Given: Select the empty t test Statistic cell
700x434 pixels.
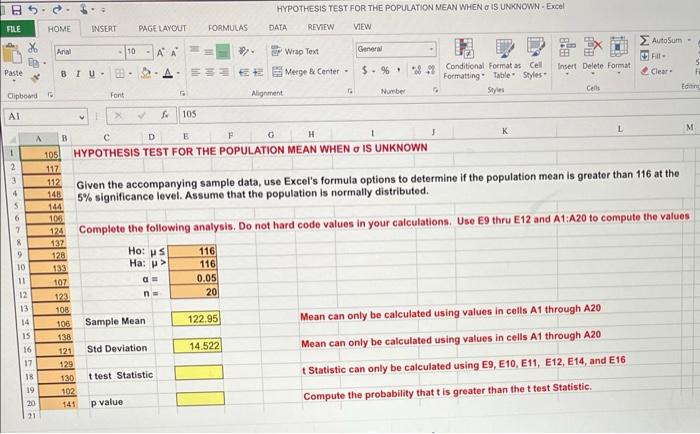Looking at the screenshot, I should click(199, 372).
